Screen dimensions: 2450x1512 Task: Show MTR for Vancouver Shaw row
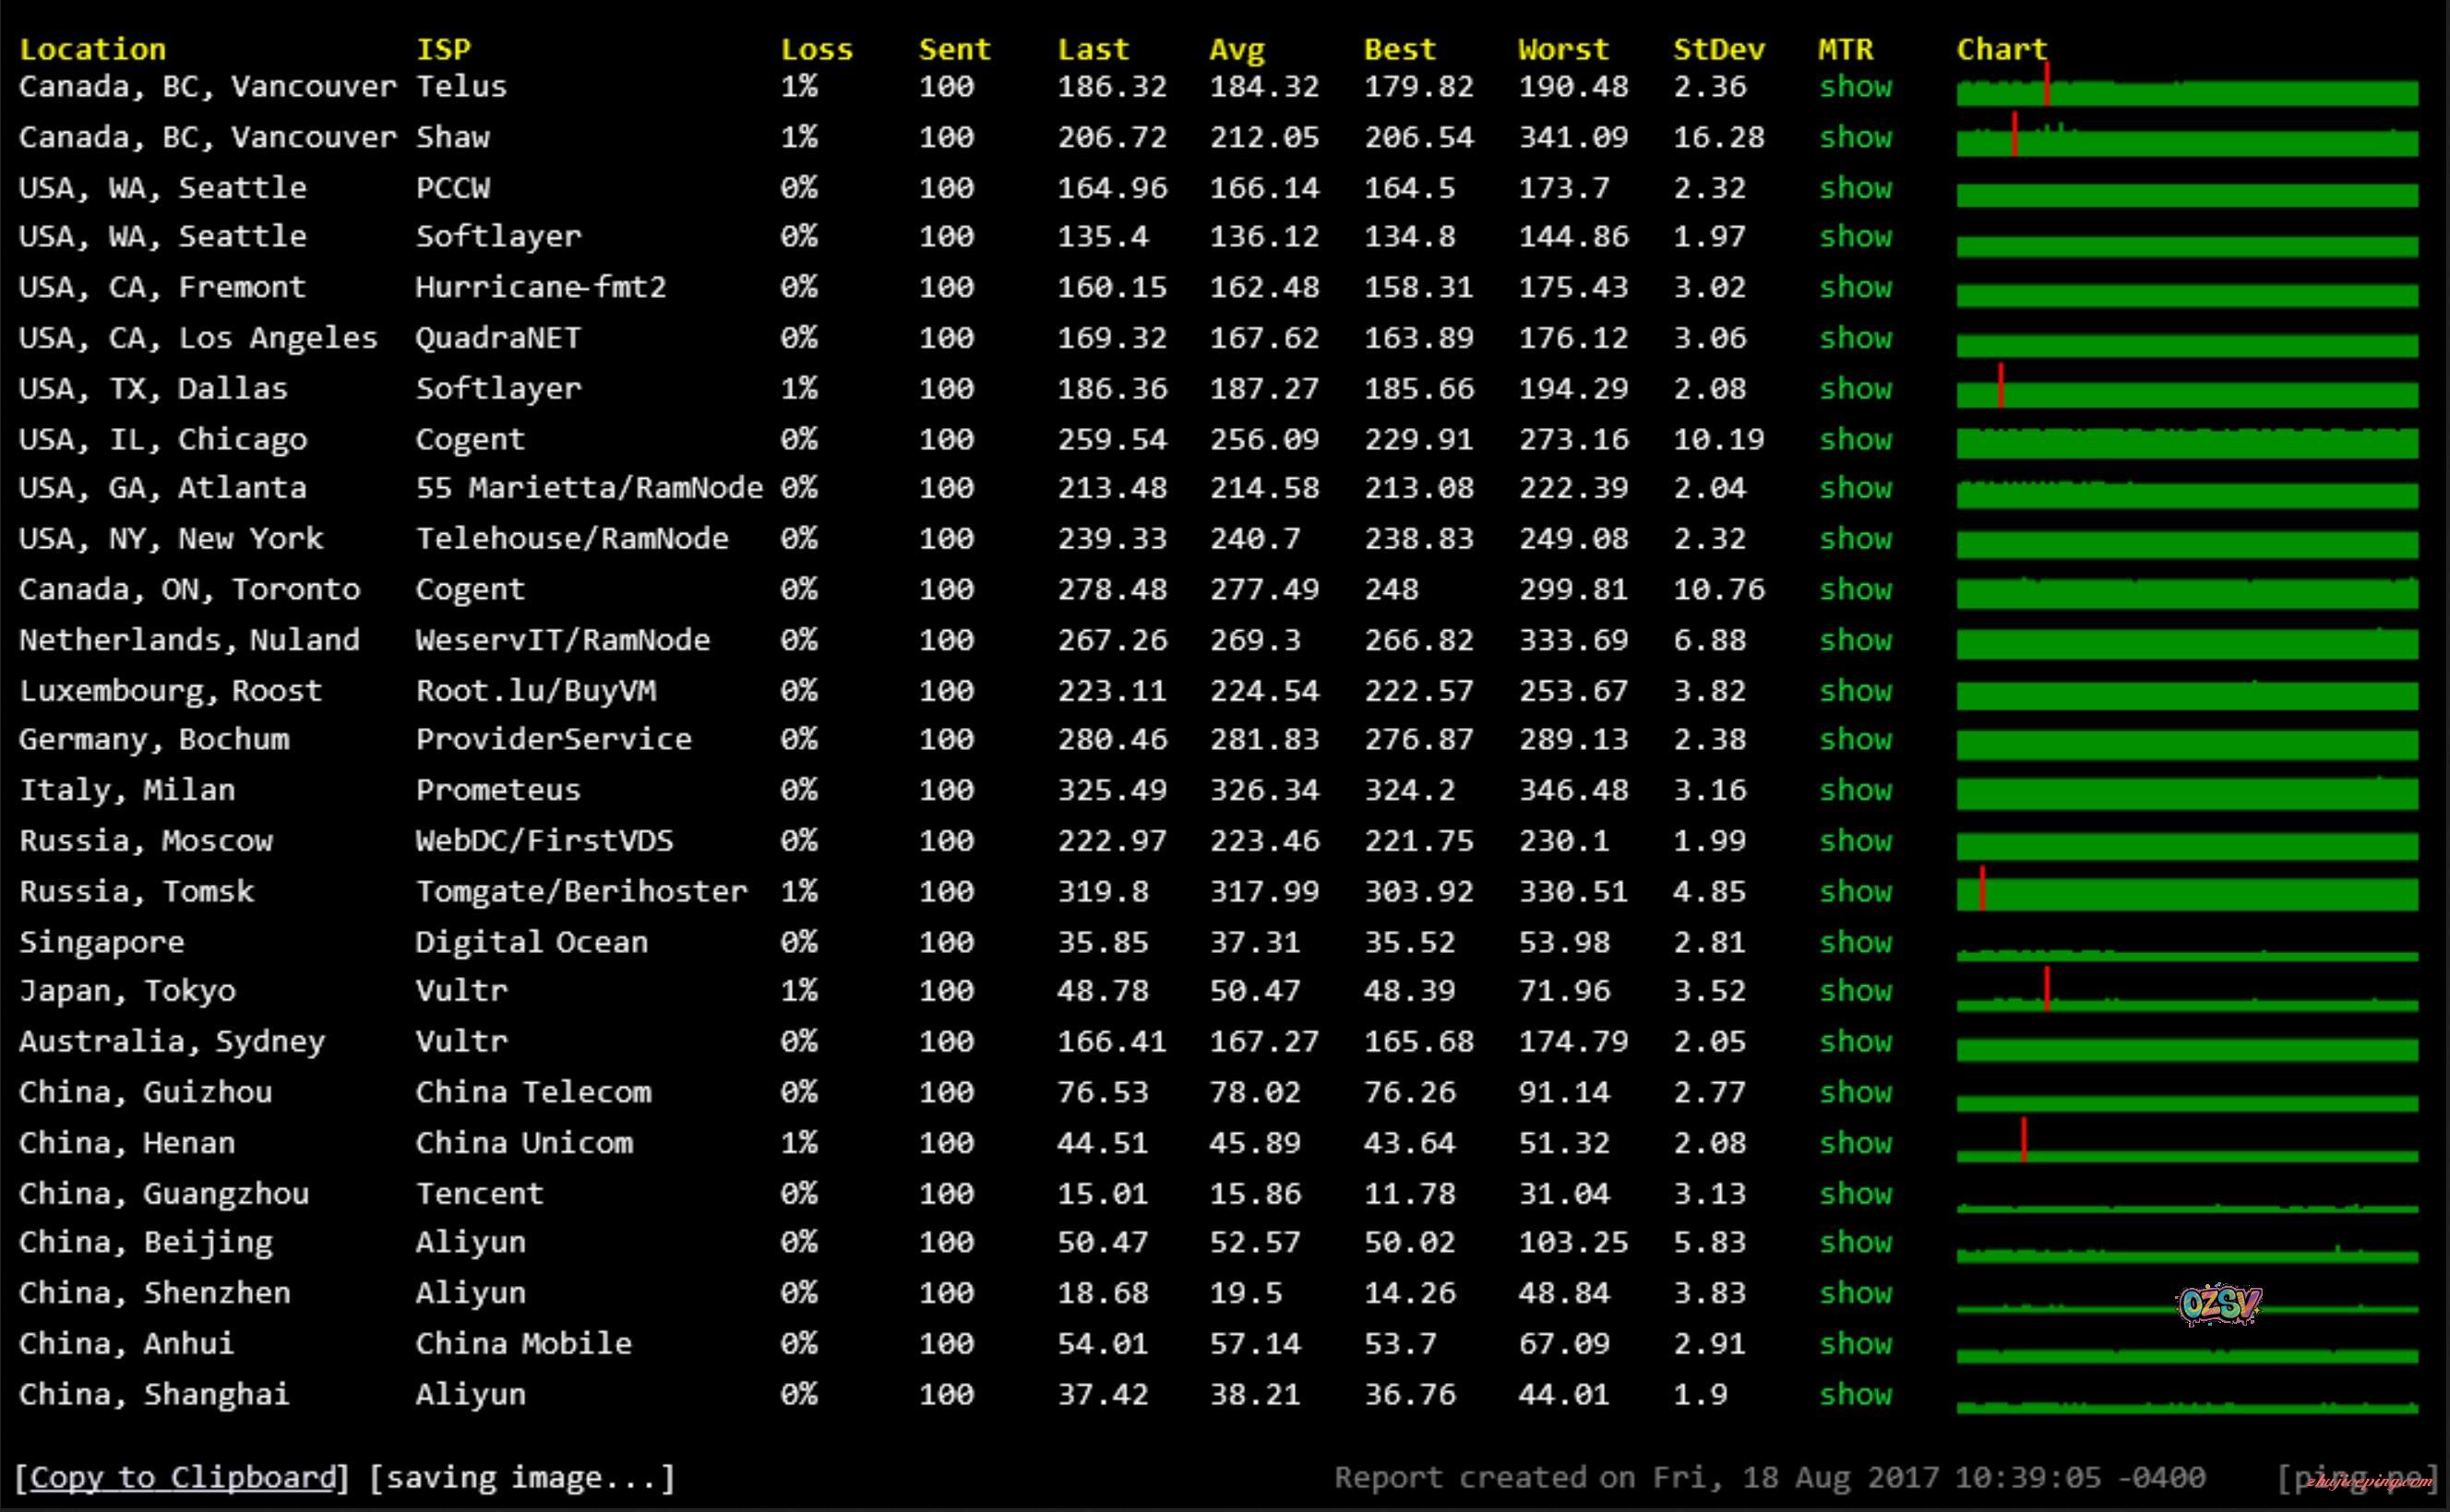coord(1855,137)
